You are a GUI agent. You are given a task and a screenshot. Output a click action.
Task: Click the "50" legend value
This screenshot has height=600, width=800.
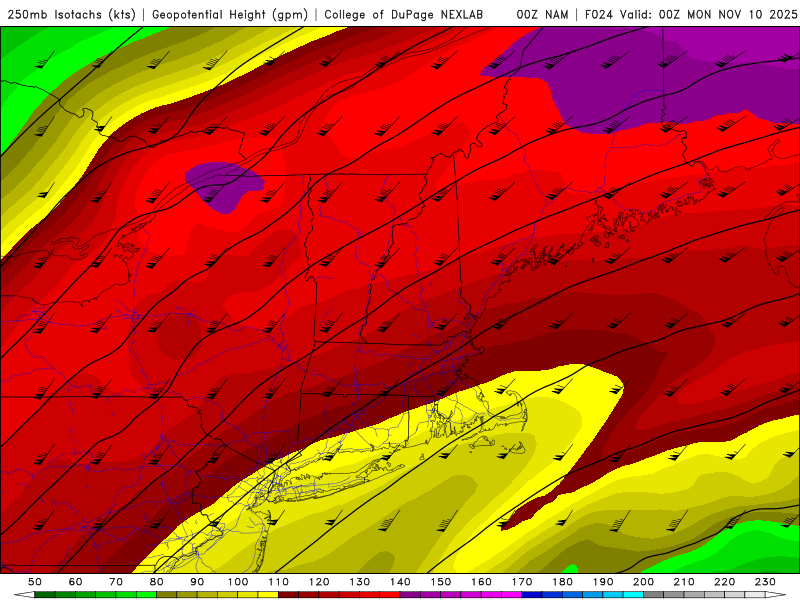(35, 582)
